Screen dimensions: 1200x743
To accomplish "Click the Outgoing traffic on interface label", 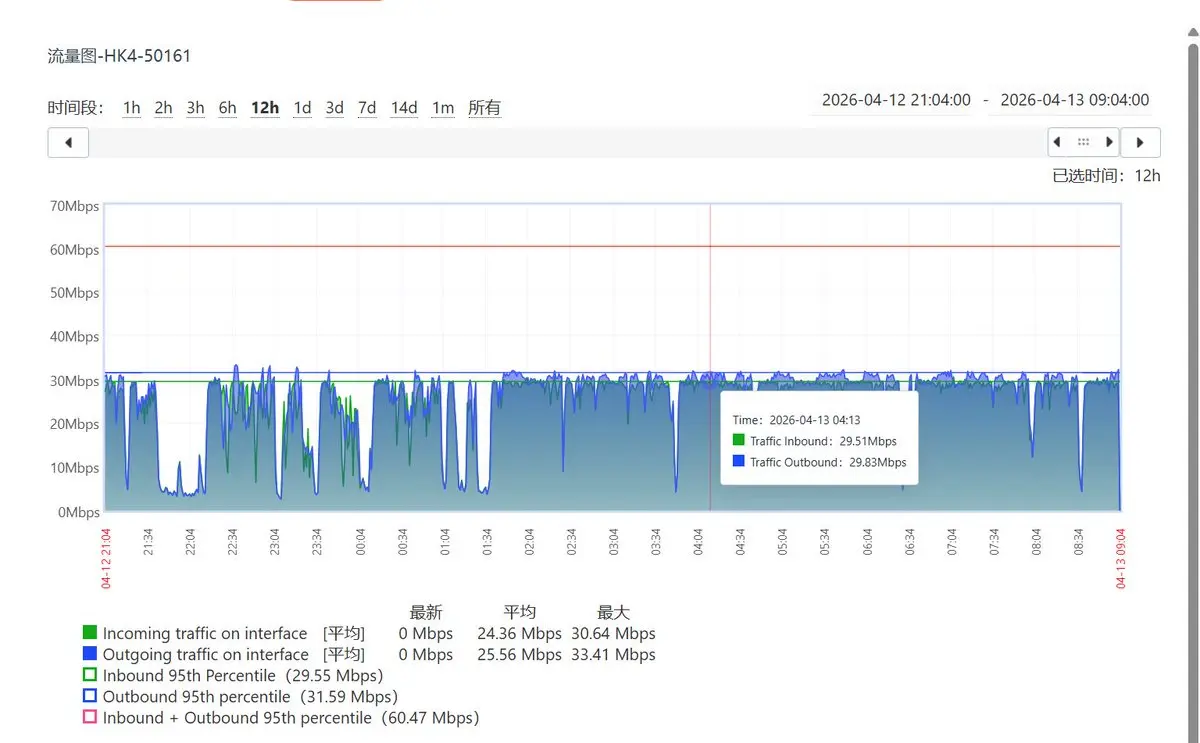I will (x=205, y=654).
